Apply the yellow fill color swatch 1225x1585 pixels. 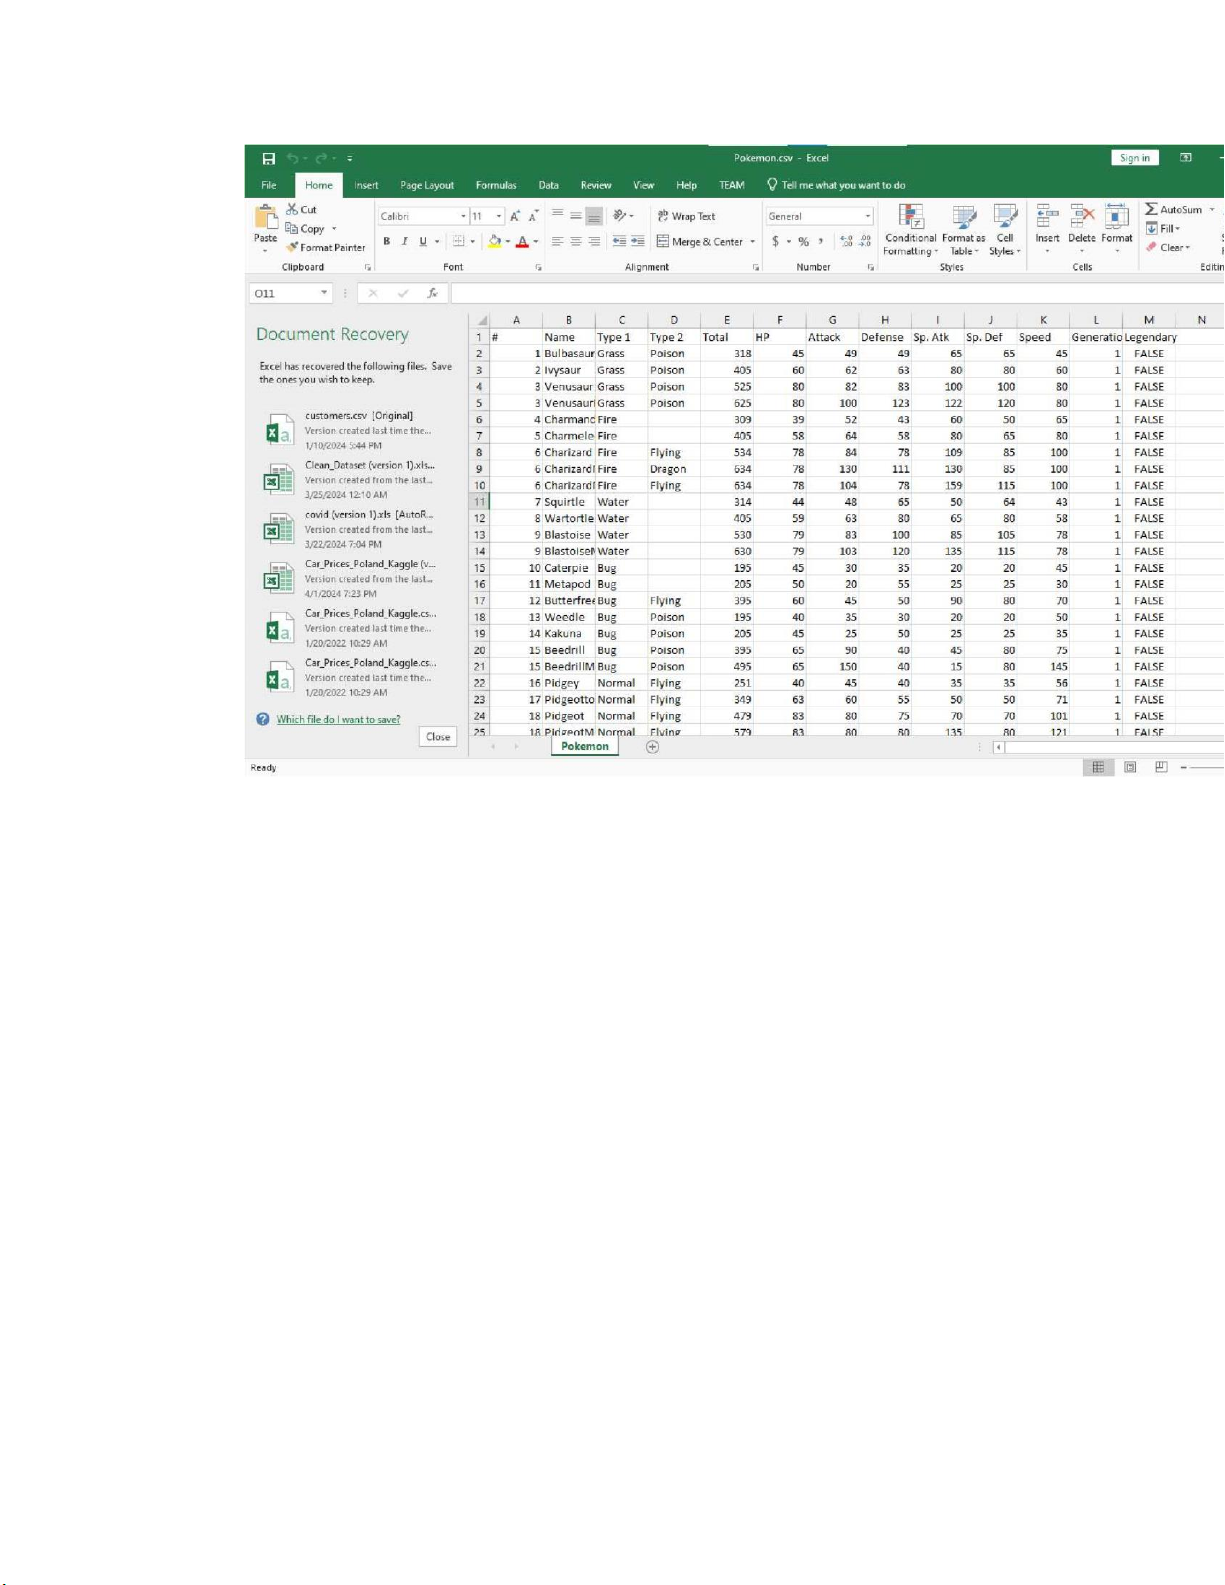point(494,241)
